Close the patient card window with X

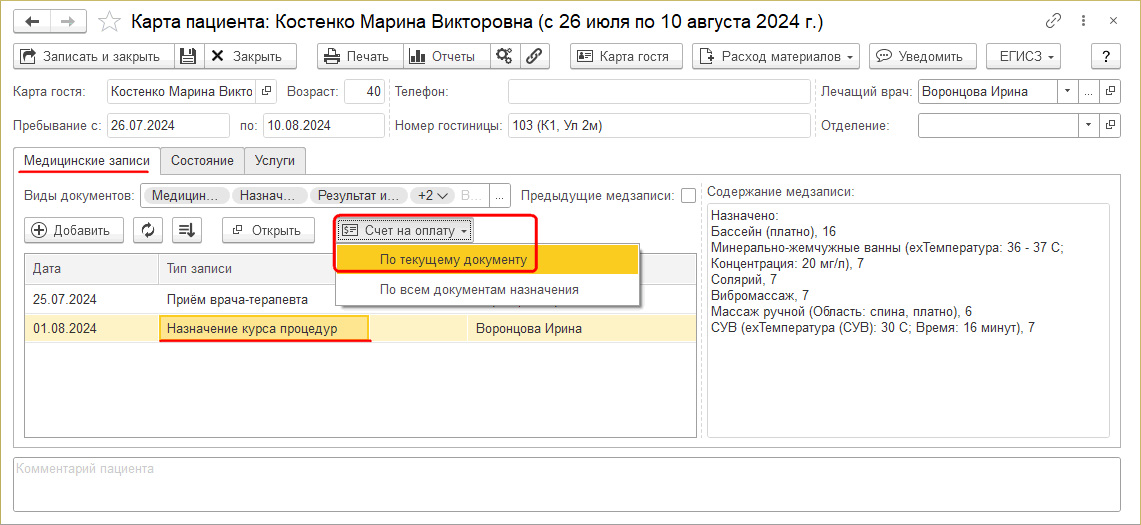1113,22
